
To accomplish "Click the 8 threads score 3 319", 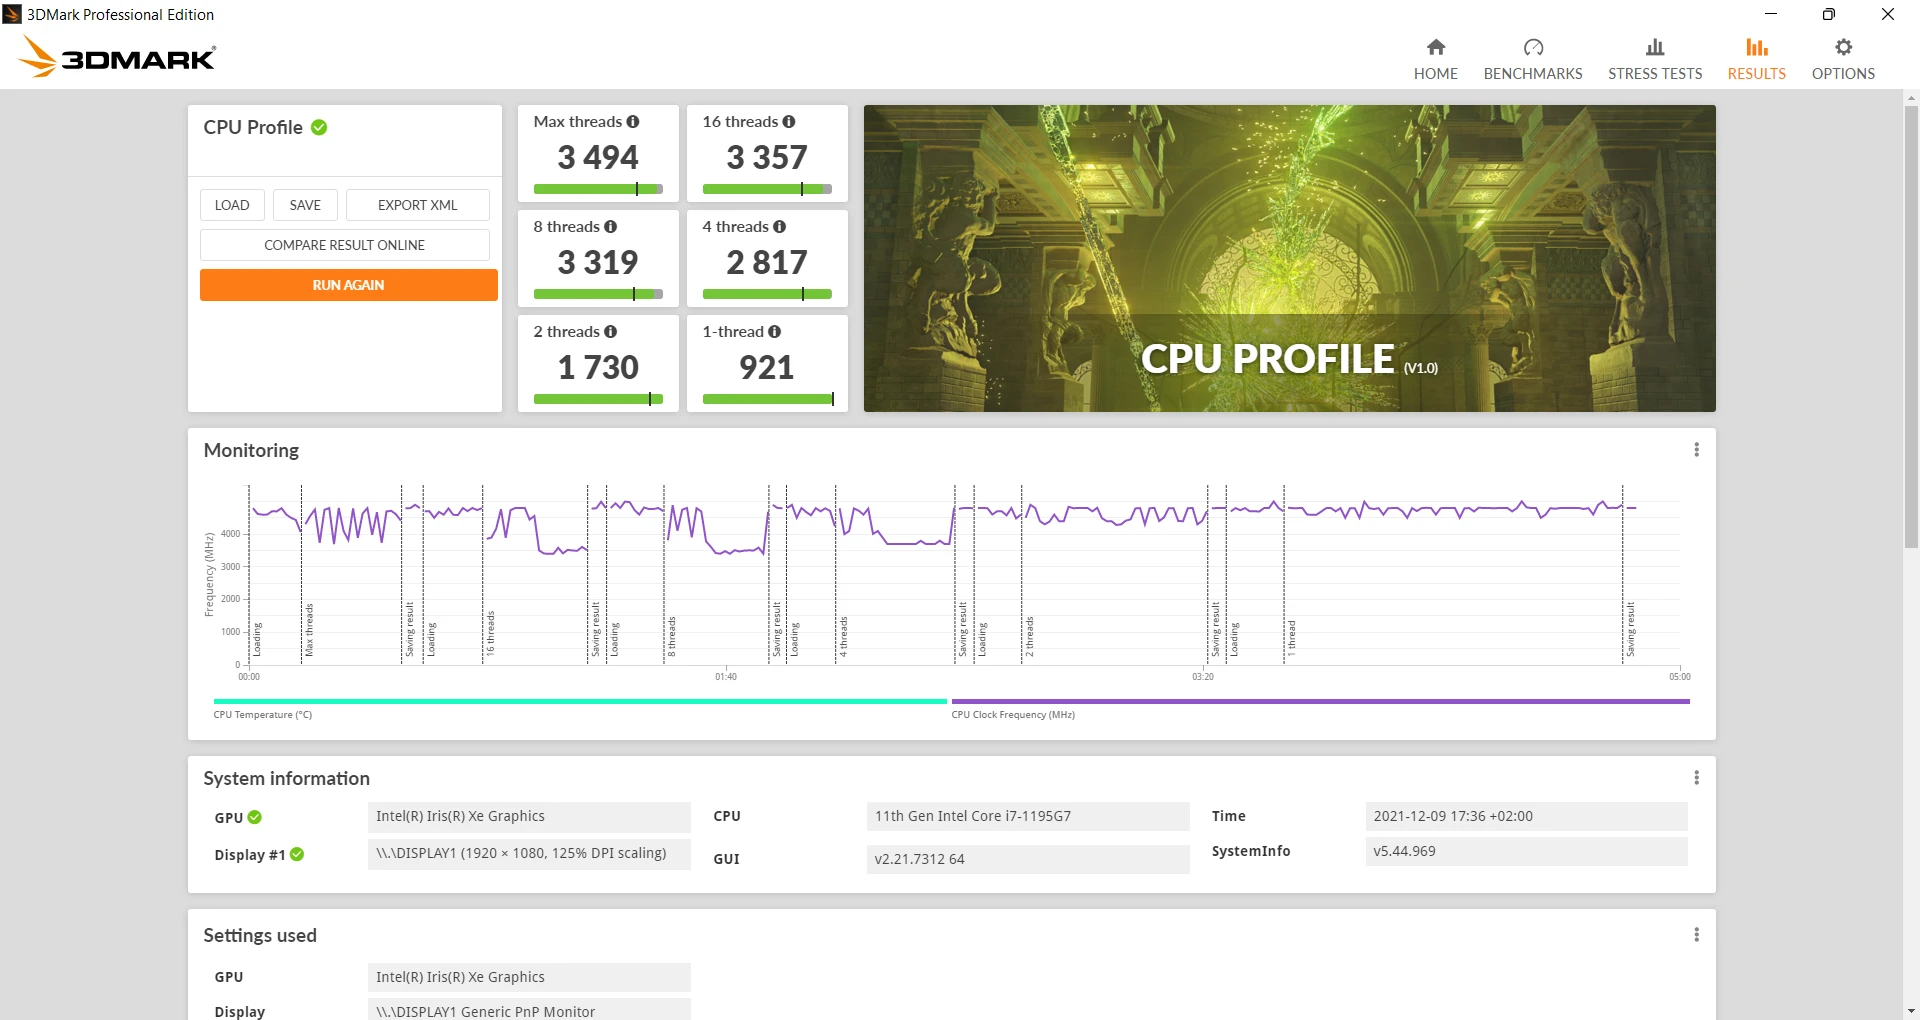I will tap(598, 262).
